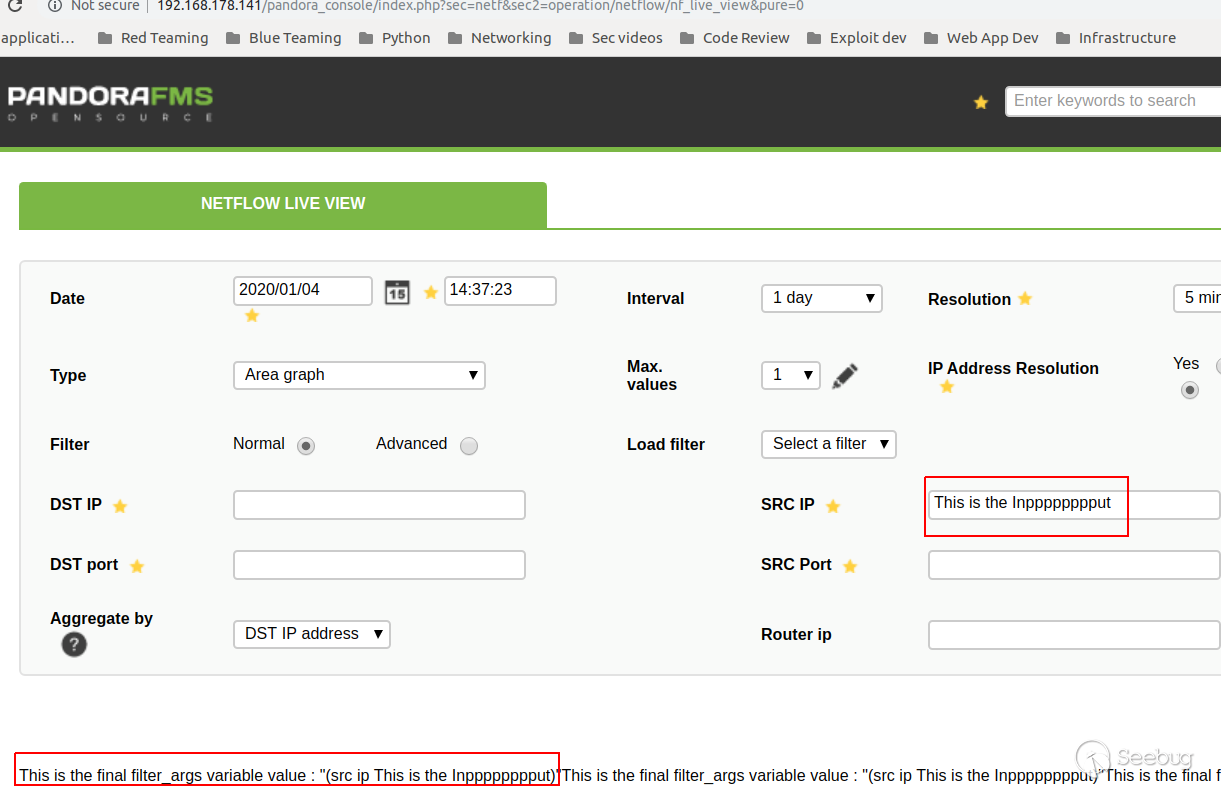
Task: Open the Sec videos bookmarks folder
Action: [x=615, y=38]
